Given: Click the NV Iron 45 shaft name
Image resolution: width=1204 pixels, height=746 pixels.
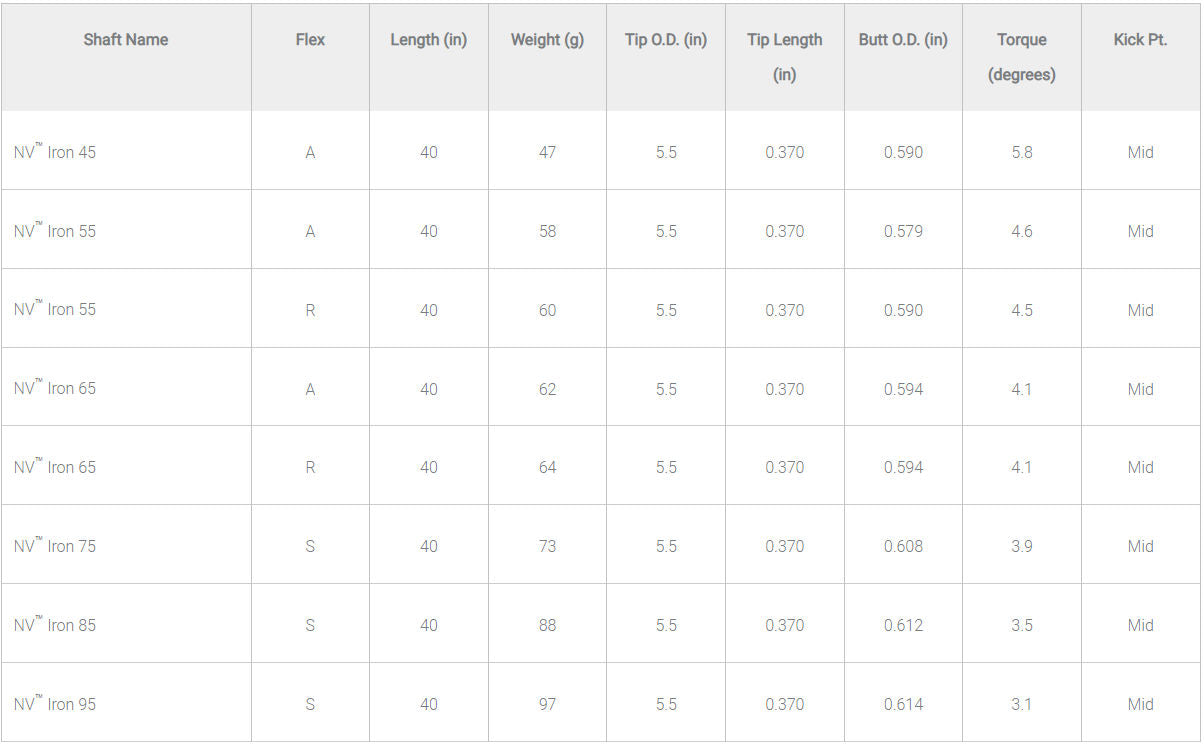Looking at the screenshot, I should (x=56, y=153).
